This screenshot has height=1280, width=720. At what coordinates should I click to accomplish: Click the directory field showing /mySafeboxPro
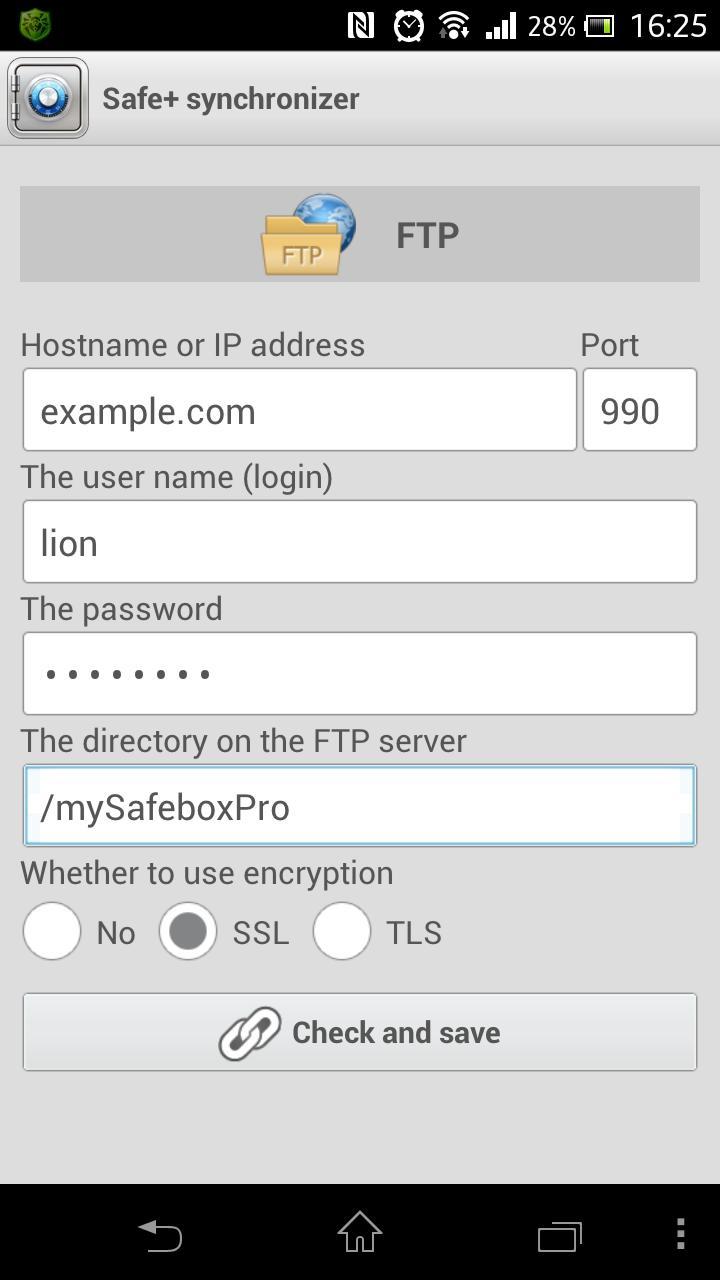360,805
